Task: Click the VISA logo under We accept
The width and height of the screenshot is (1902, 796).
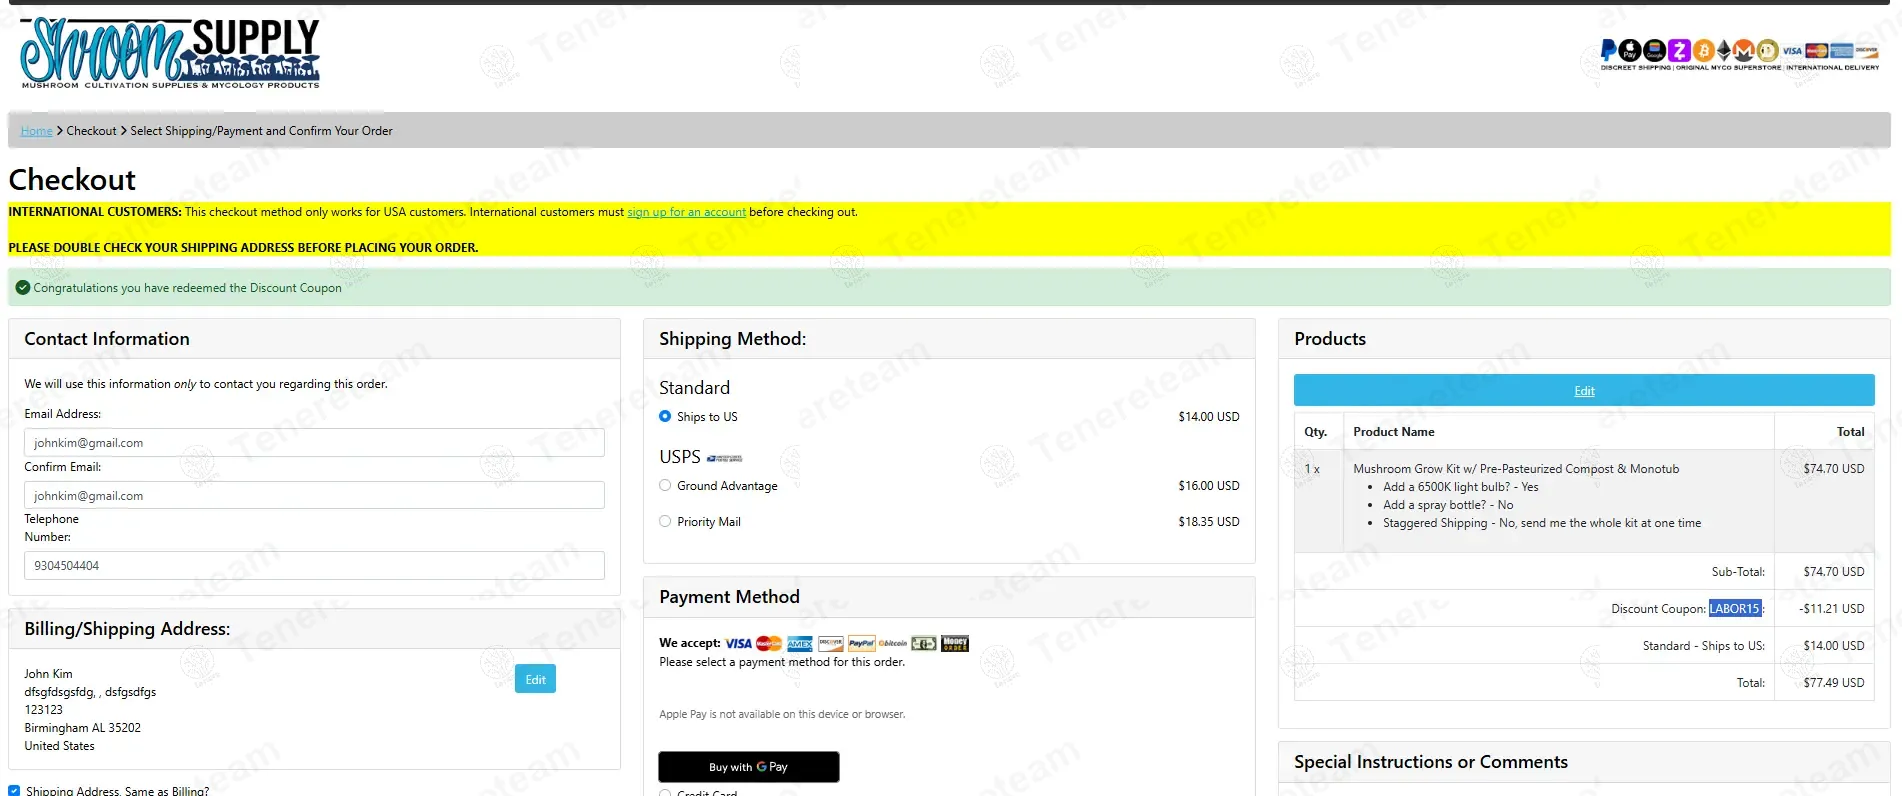Action: tap(738, 643)
